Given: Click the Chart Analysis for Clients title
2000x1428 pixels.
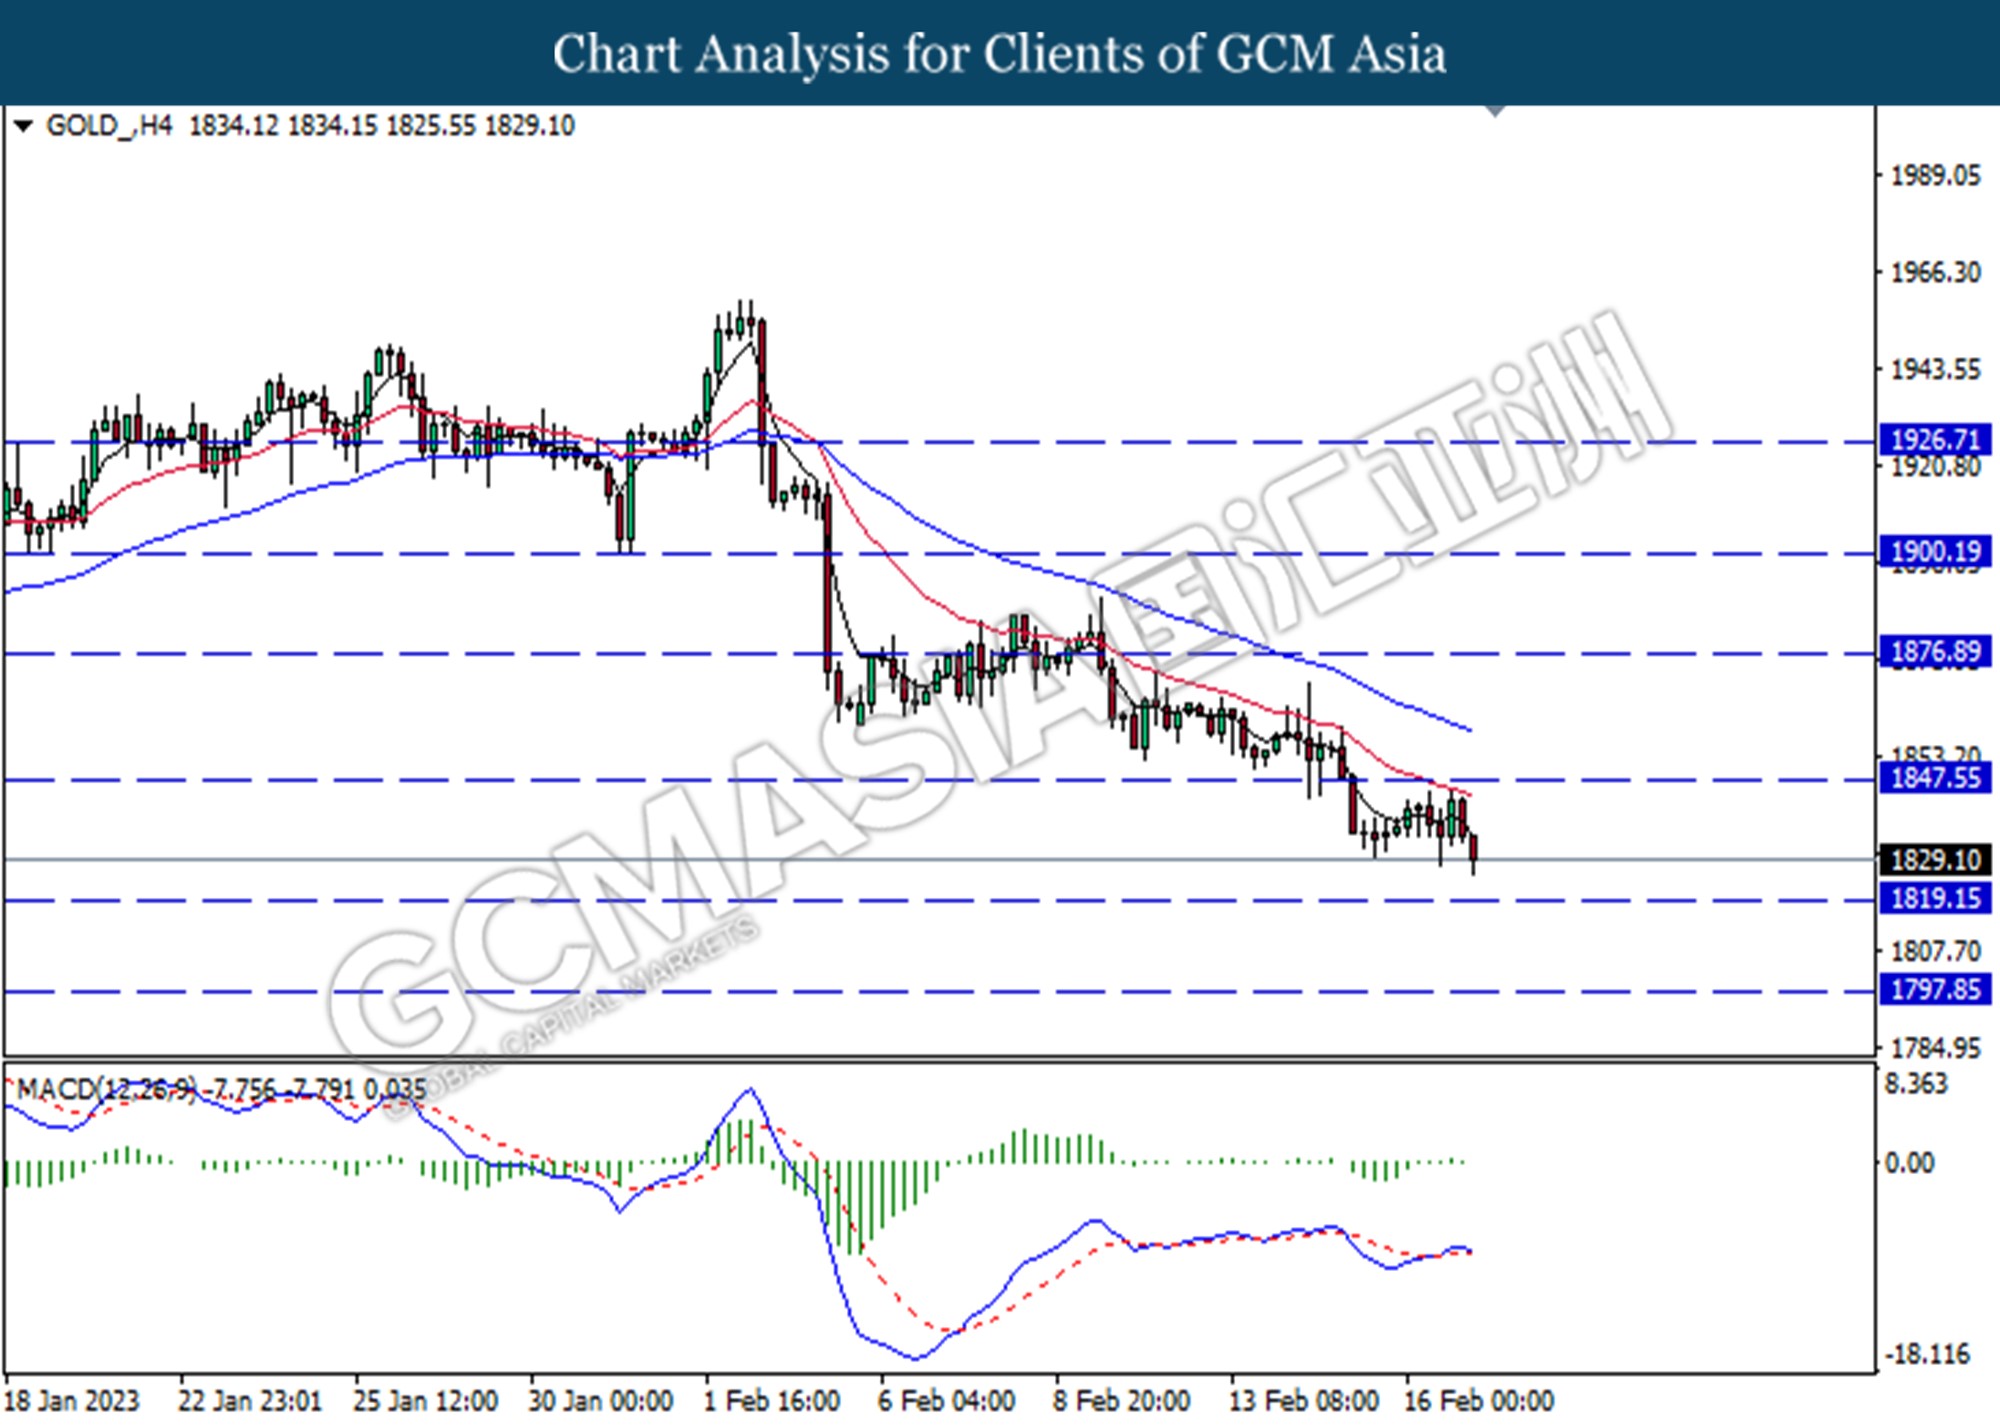Looking at the screenshot, I should click(x=1000, y=54).
